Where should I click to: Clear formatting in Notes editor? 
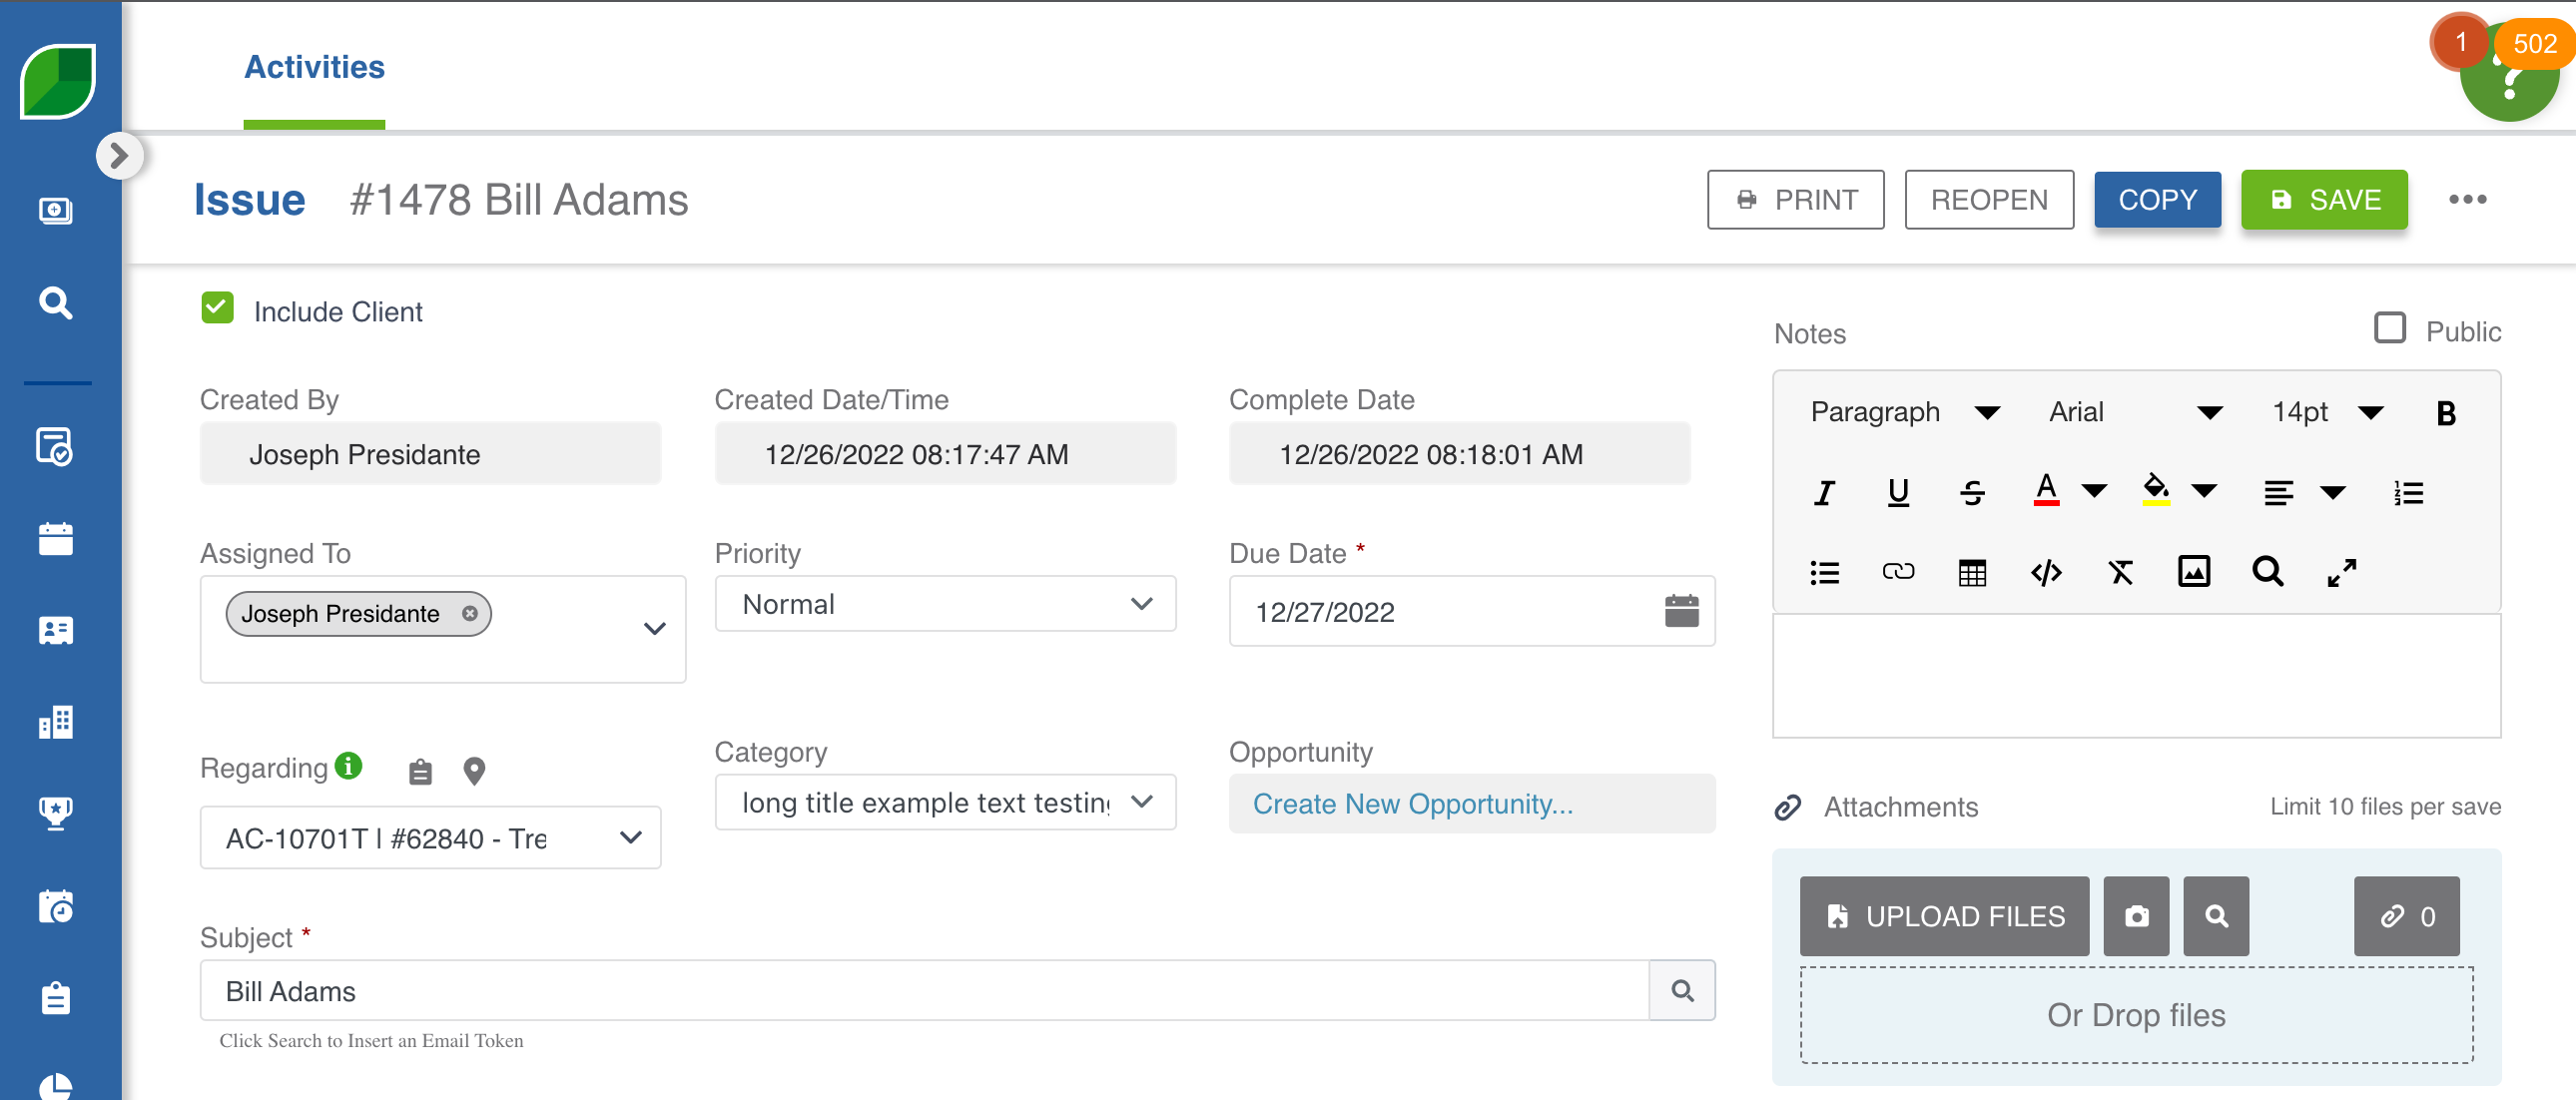2120,572
